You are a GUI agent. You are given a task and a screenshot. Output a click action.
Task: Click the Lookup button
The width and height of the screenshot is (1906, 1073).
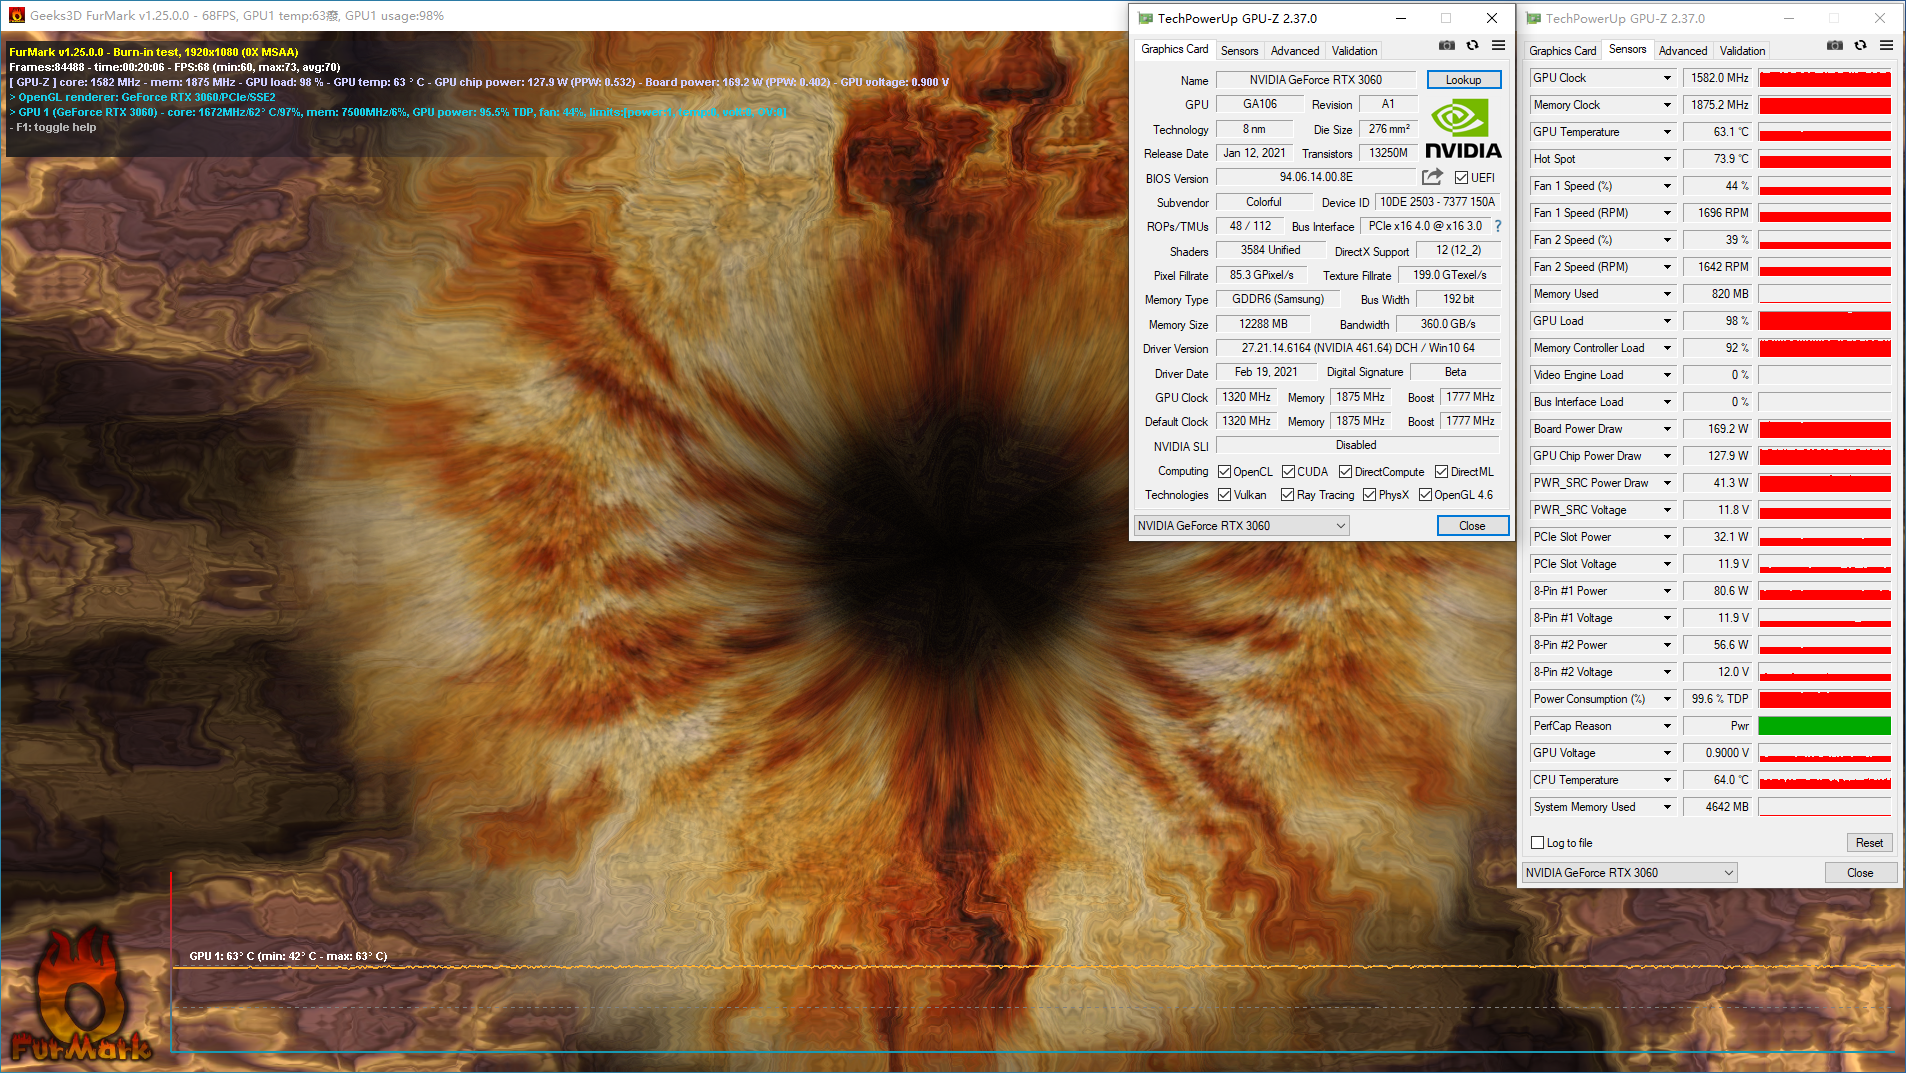tap(1463, 80)
